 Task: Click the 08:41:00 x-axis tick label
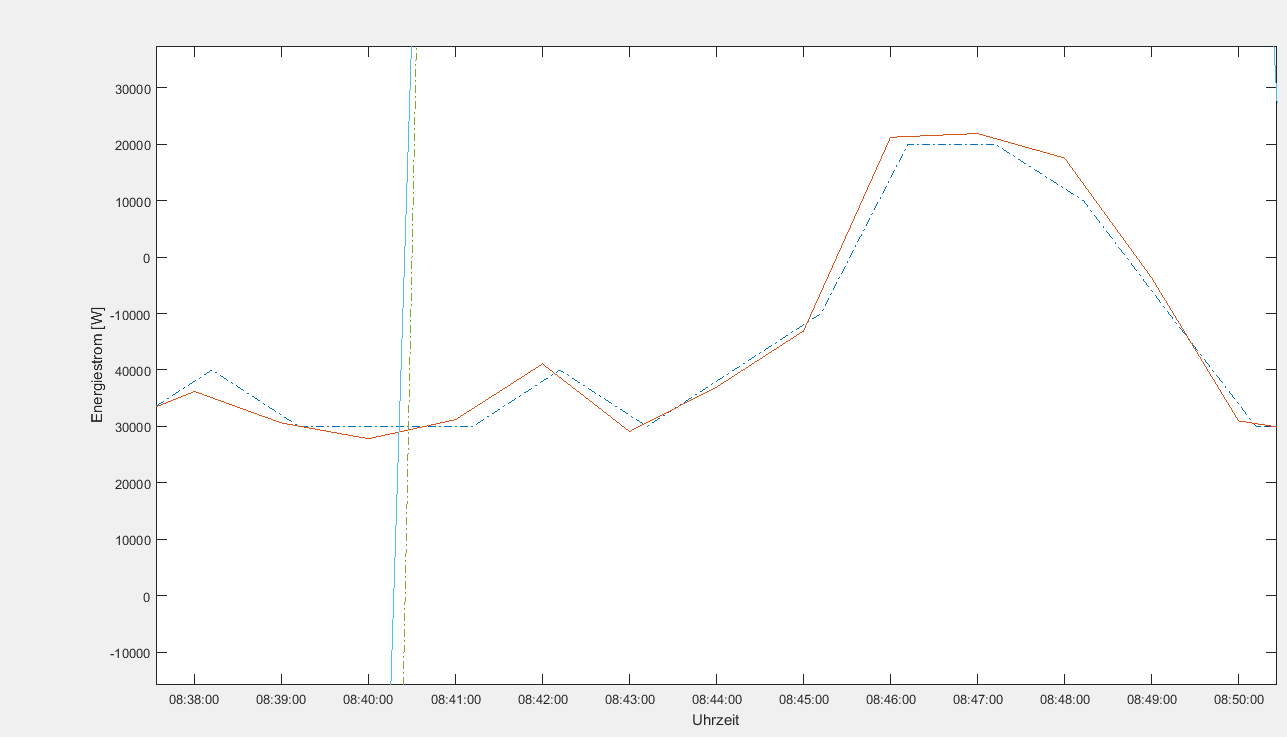click(x=456, y=701)
